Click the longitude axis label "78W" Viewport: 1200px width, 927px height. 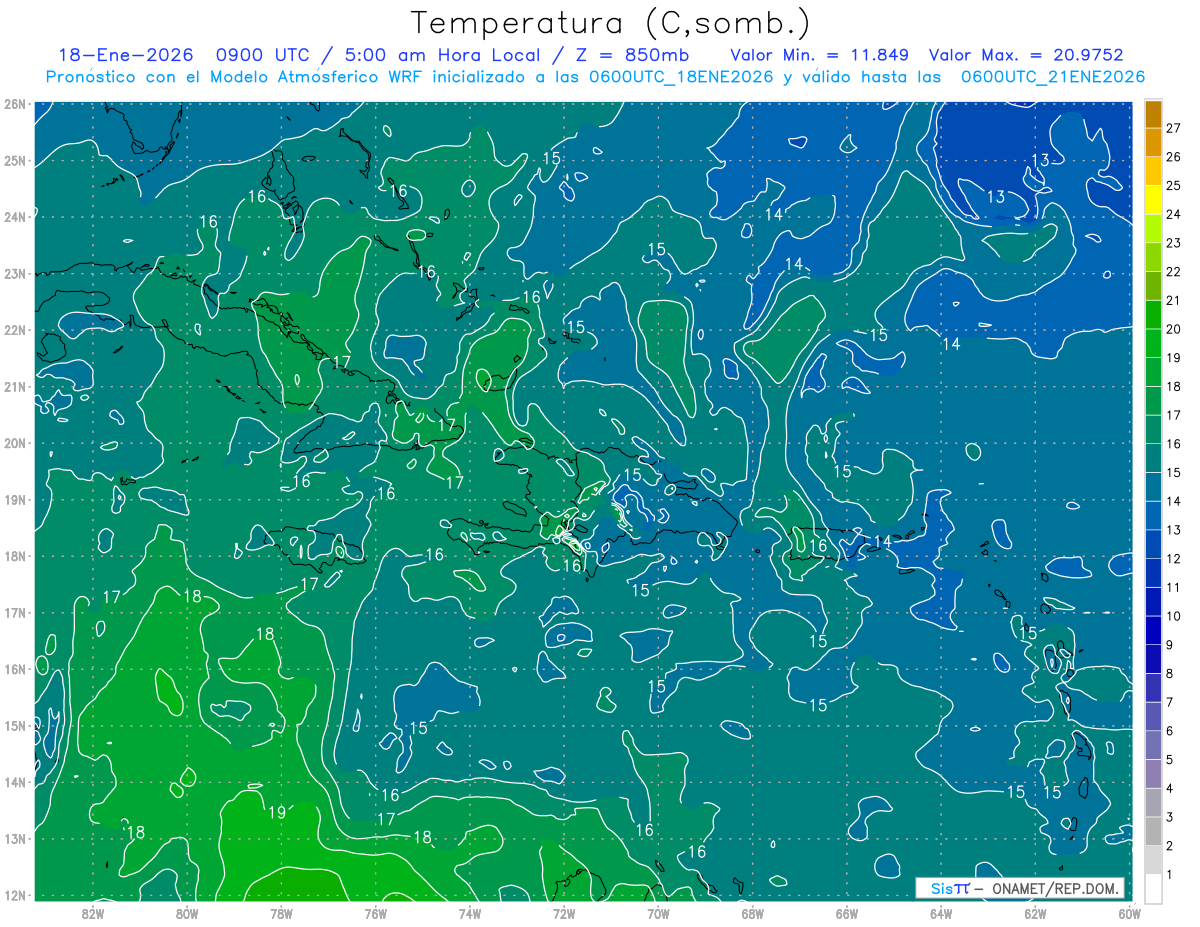[x=281, y=913]
